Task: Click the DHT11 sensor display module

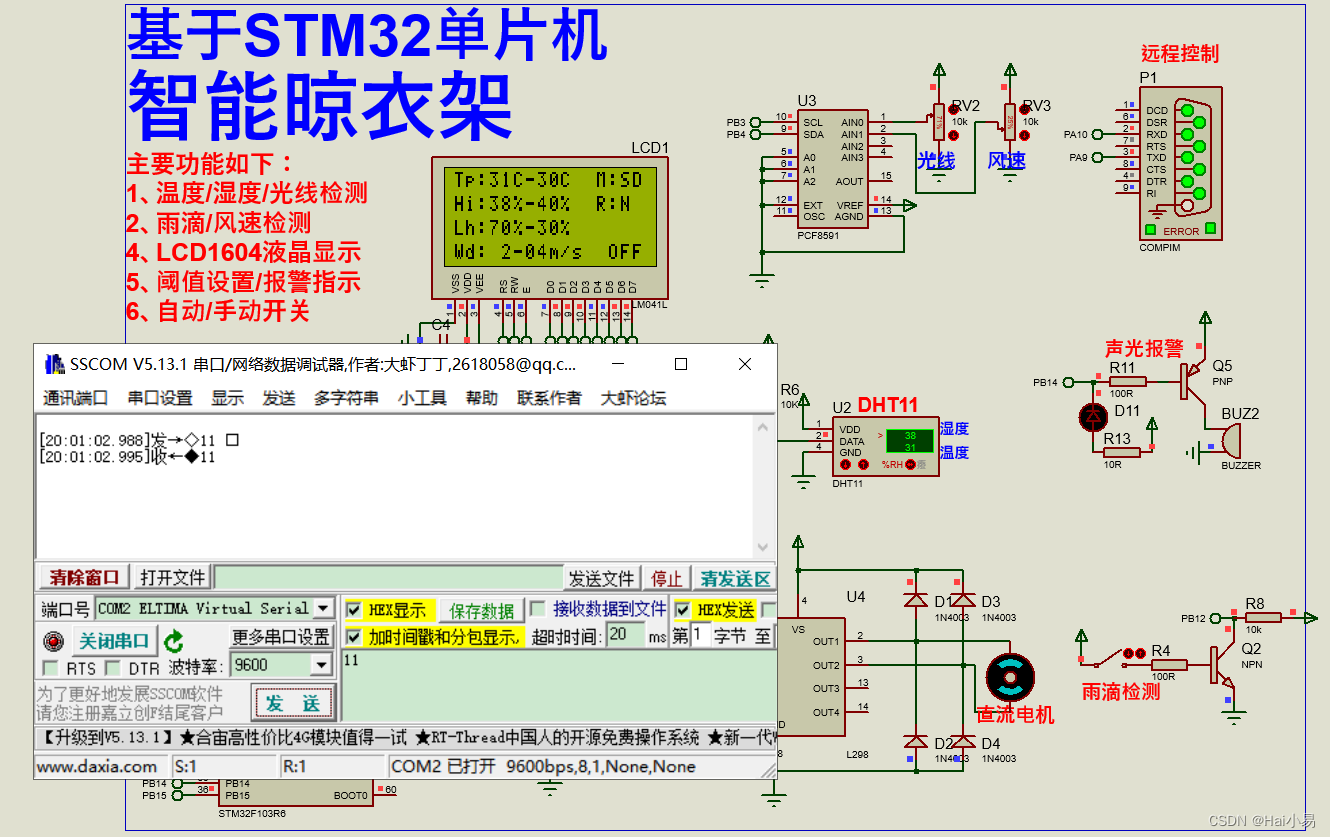Action: tap(888, 445)
